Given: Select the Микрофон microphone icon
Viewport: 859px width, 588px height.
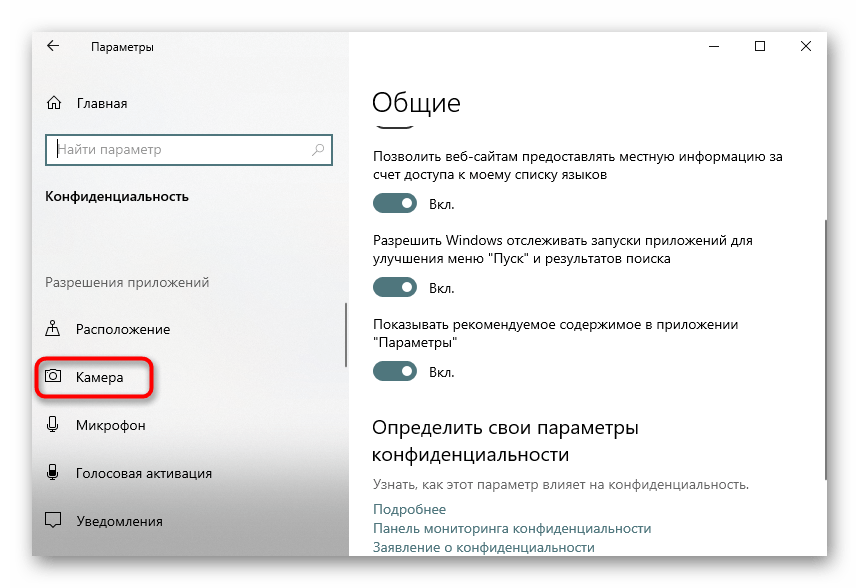Looking at the screenshot, I should 53,425.
